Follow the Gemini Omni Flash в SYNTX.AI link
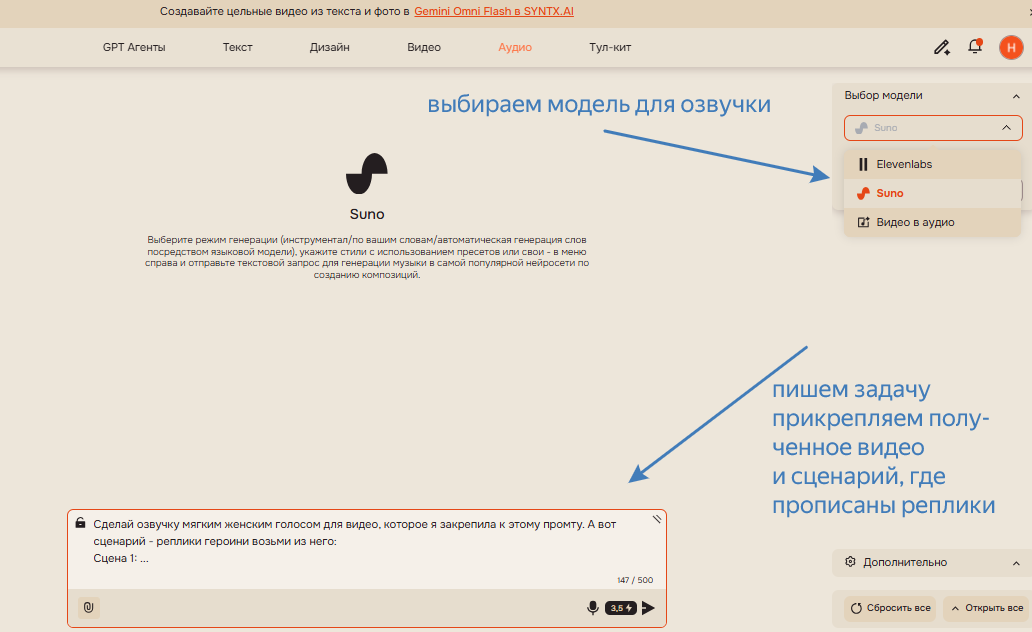Screen dimensions: 1032x632 click(494, 11)
